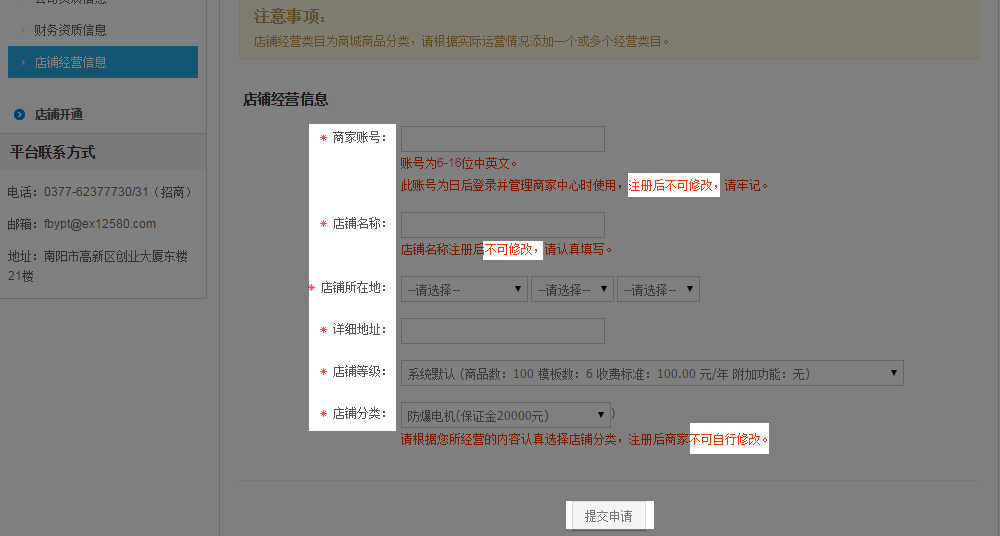The image size is (1000, 536).
Task: Click the 平台联系方式 heading
Action: (53, 153)
